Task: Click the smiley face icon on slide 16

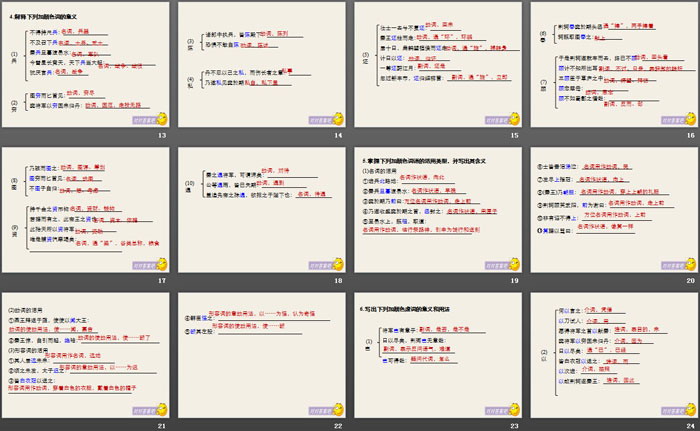Action: [691, 119]
